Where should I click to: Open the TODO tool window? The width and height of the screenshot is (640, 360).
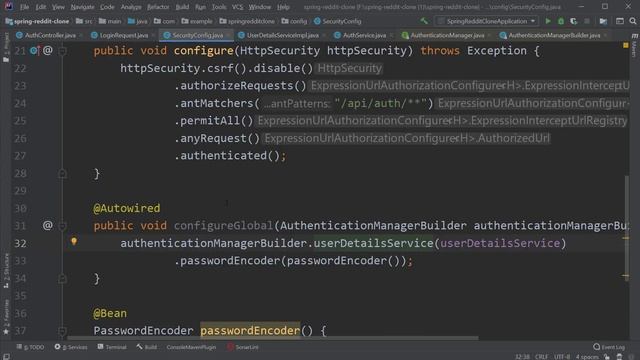(30, 347)
